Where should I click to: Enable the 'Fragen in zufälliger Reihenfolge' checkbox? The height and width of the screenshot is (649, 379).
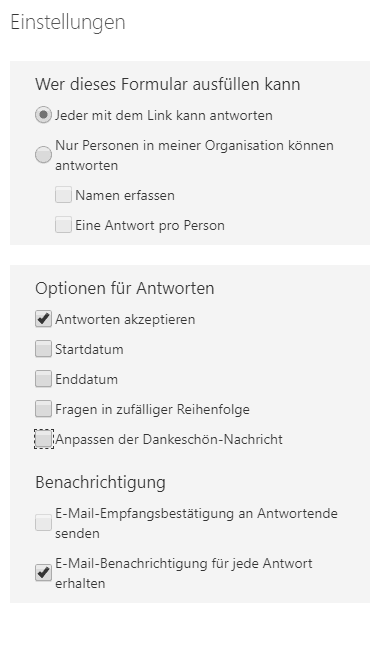pyautogui.click(x=43, y=409)
